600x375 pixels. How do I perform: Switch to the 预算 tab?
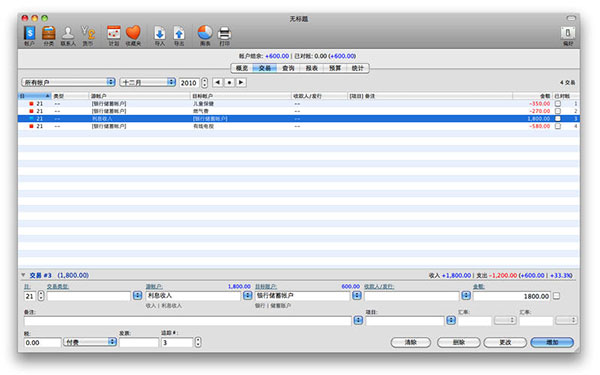[335, 68]
